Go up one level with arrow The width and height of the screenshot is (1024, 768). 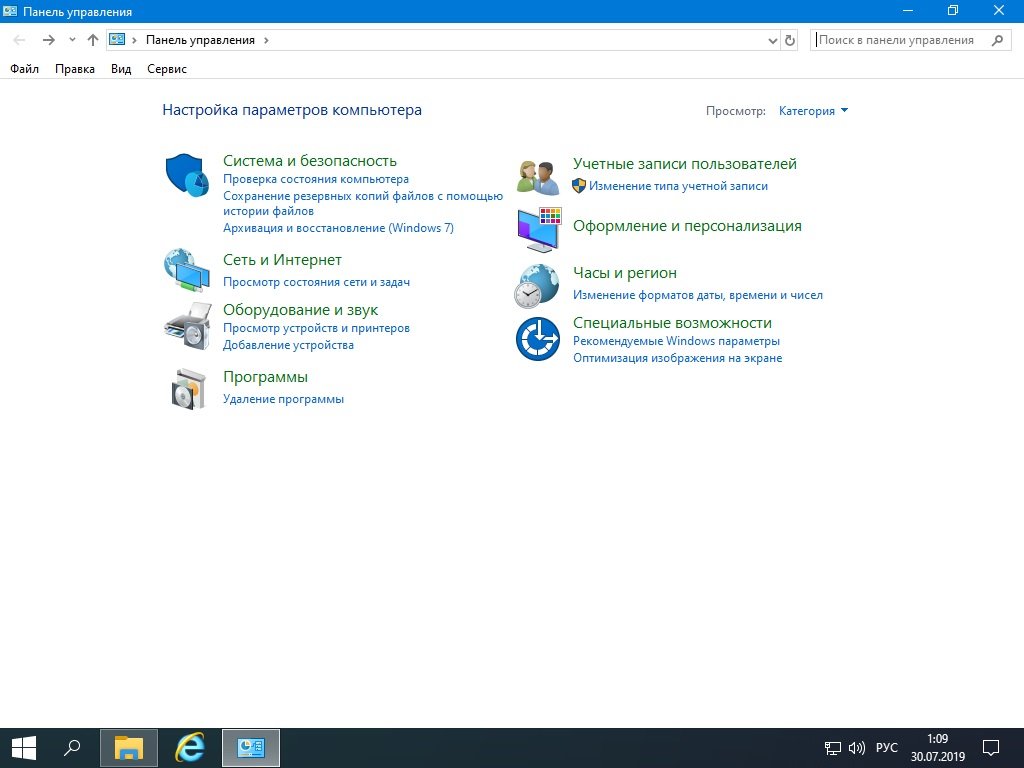[93, 40]
